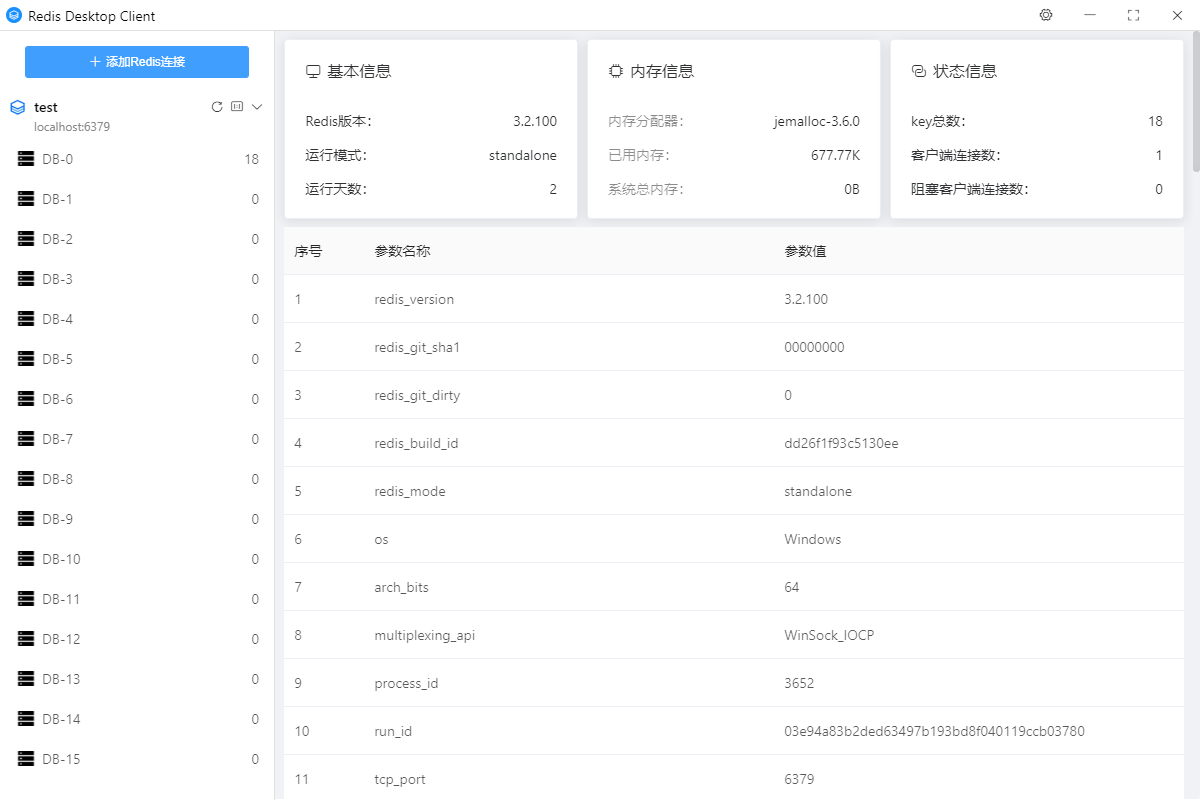The width and height of the screenshot is (1200, 800).
Task: Click the monitor icon beside 基本信息
Action: pyautogui.click(x=313, y=72)
